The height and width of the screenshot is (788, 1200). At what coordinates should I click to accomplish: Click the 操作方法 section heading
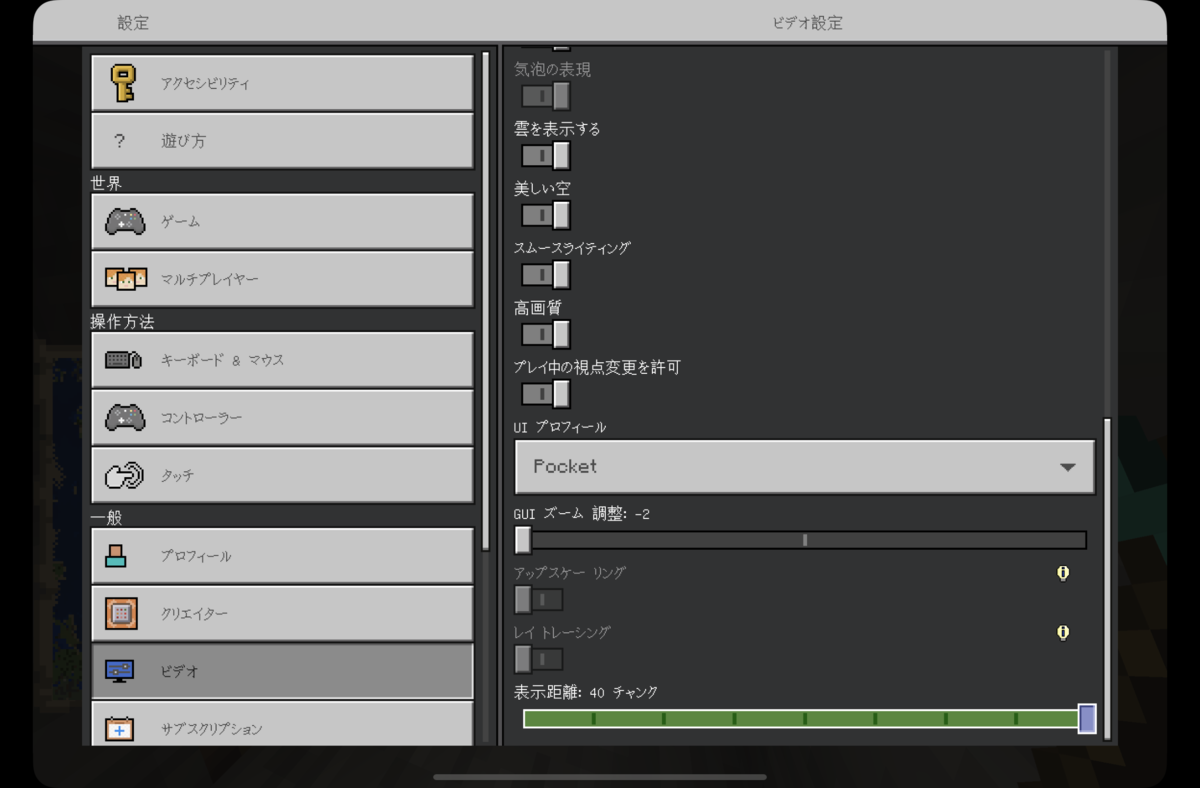[x=122, y=322]
